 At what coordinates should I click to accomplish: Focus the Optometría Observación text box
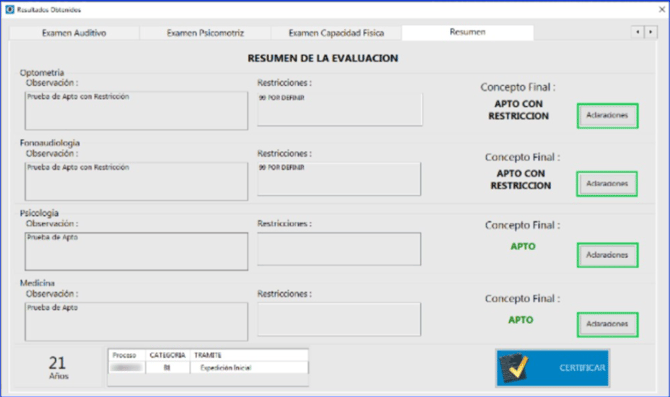pos(136,111)
